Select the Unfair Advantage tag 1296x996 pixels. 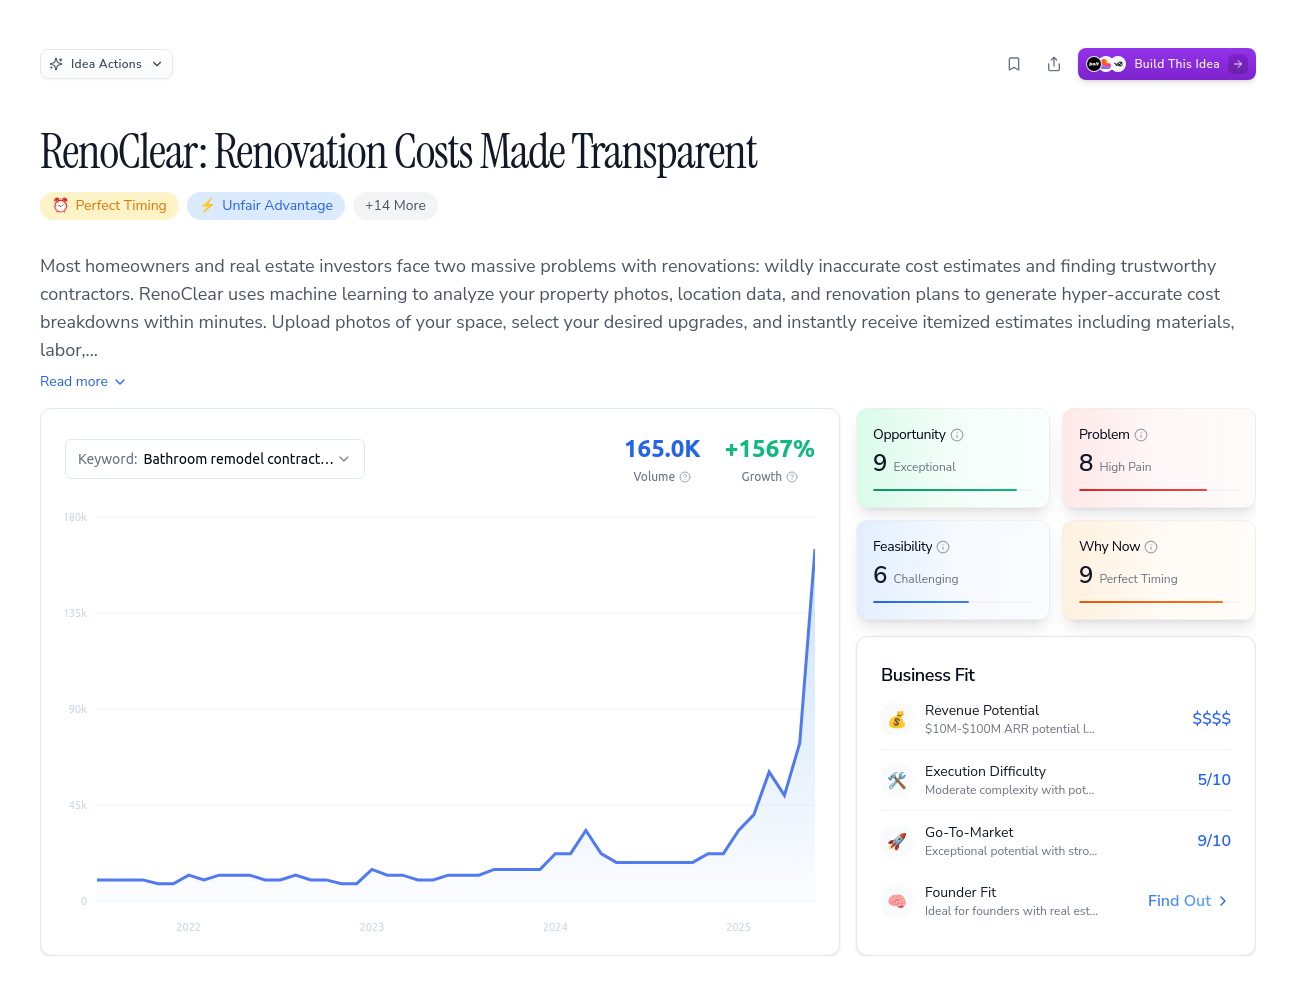coord(266,206)
